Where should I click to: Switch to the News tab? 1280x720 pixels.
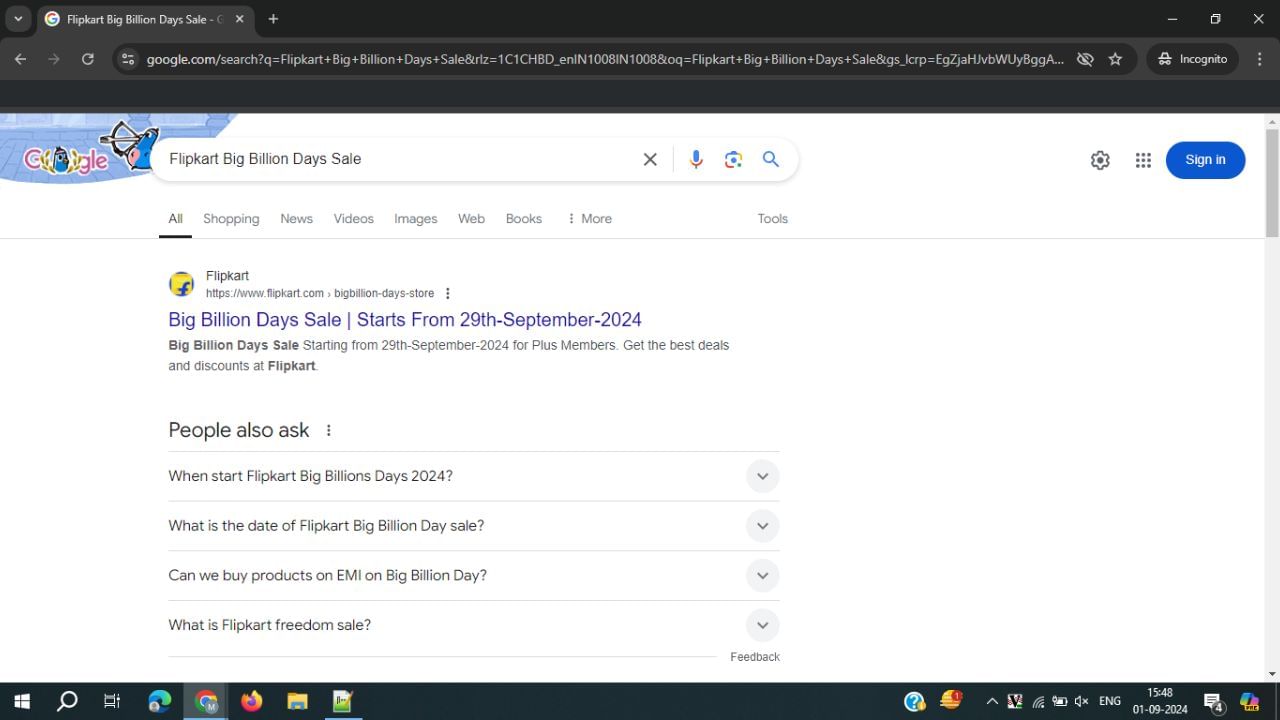[x=296, y=218]
